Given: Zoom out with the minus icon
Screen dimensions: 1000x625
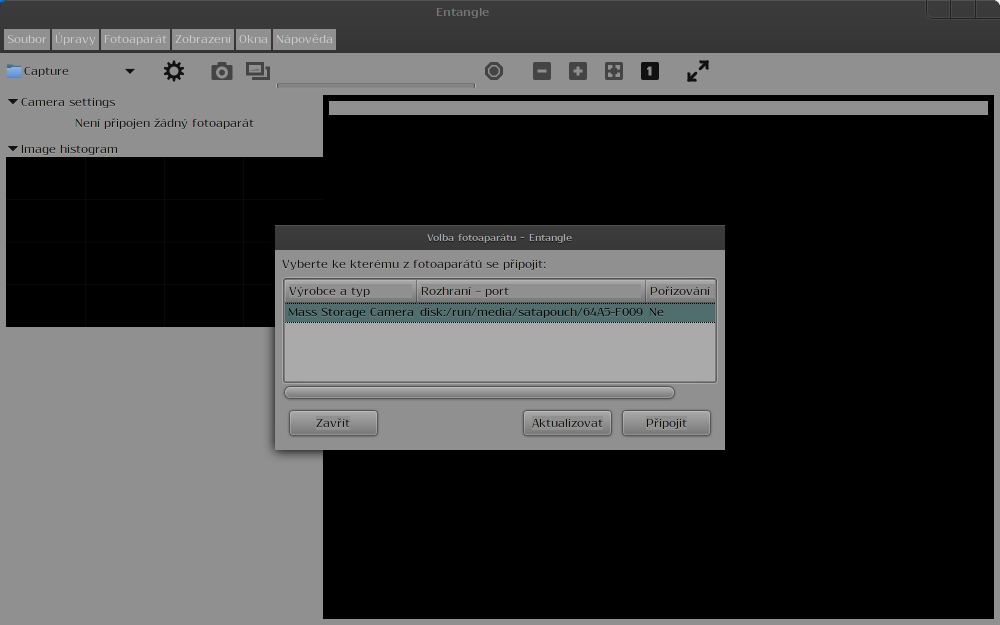Looking at the screenshot, I should click(541, 71).
